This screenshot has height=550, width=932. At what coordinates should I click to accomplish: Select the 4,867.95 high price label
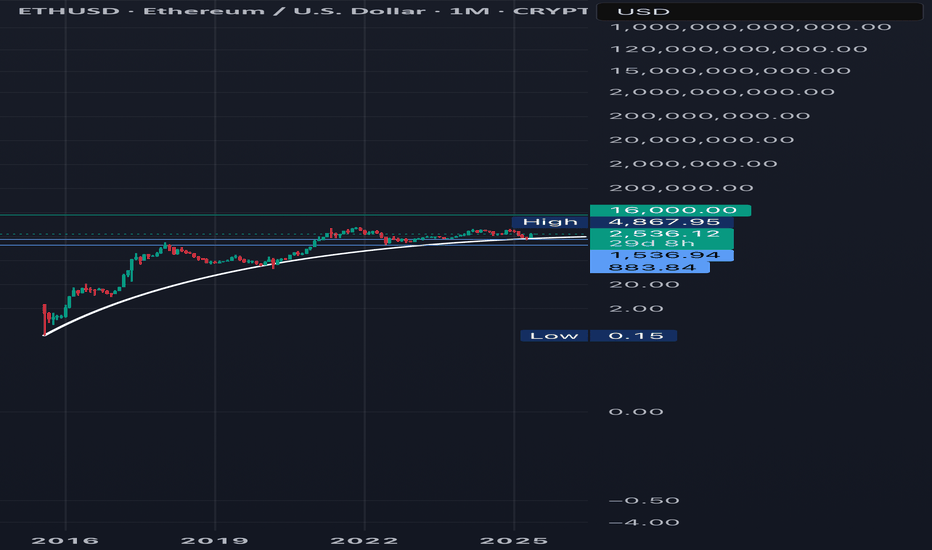[662, 222]
